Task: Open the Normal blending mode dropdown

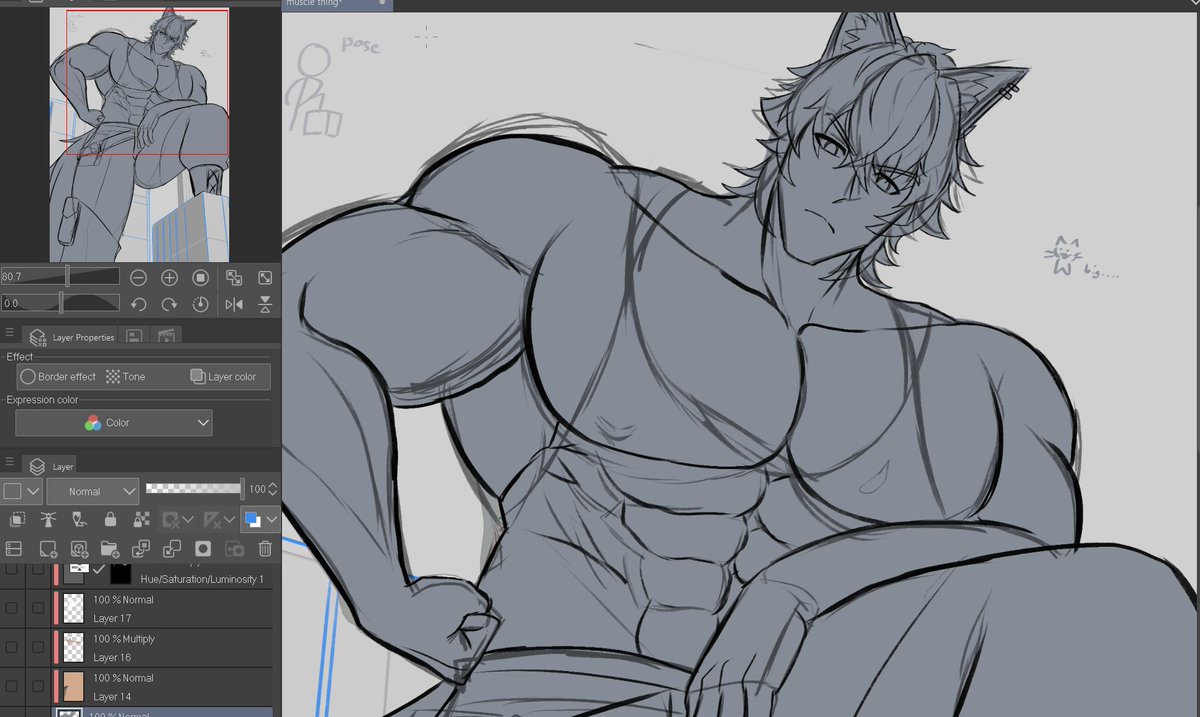Action: click(x=92, y=490)
